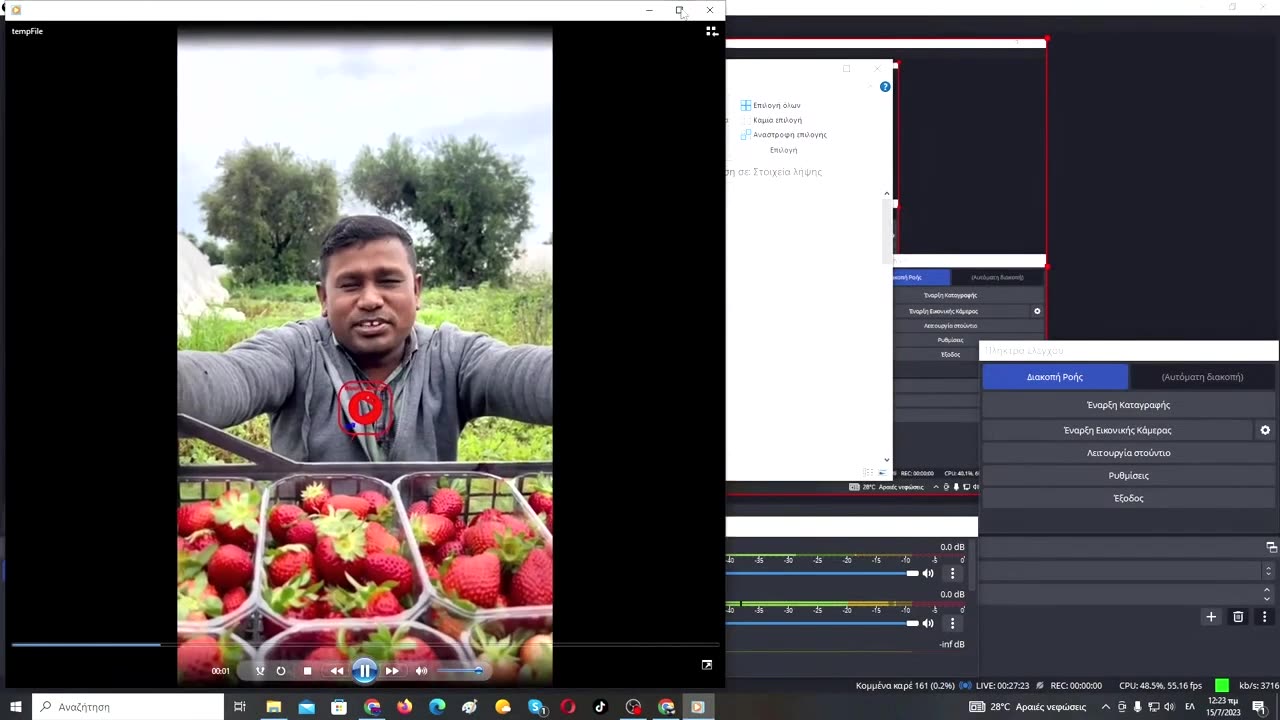
Task: Open TikTok from the taskbar
Action: (x=600, y=707)
